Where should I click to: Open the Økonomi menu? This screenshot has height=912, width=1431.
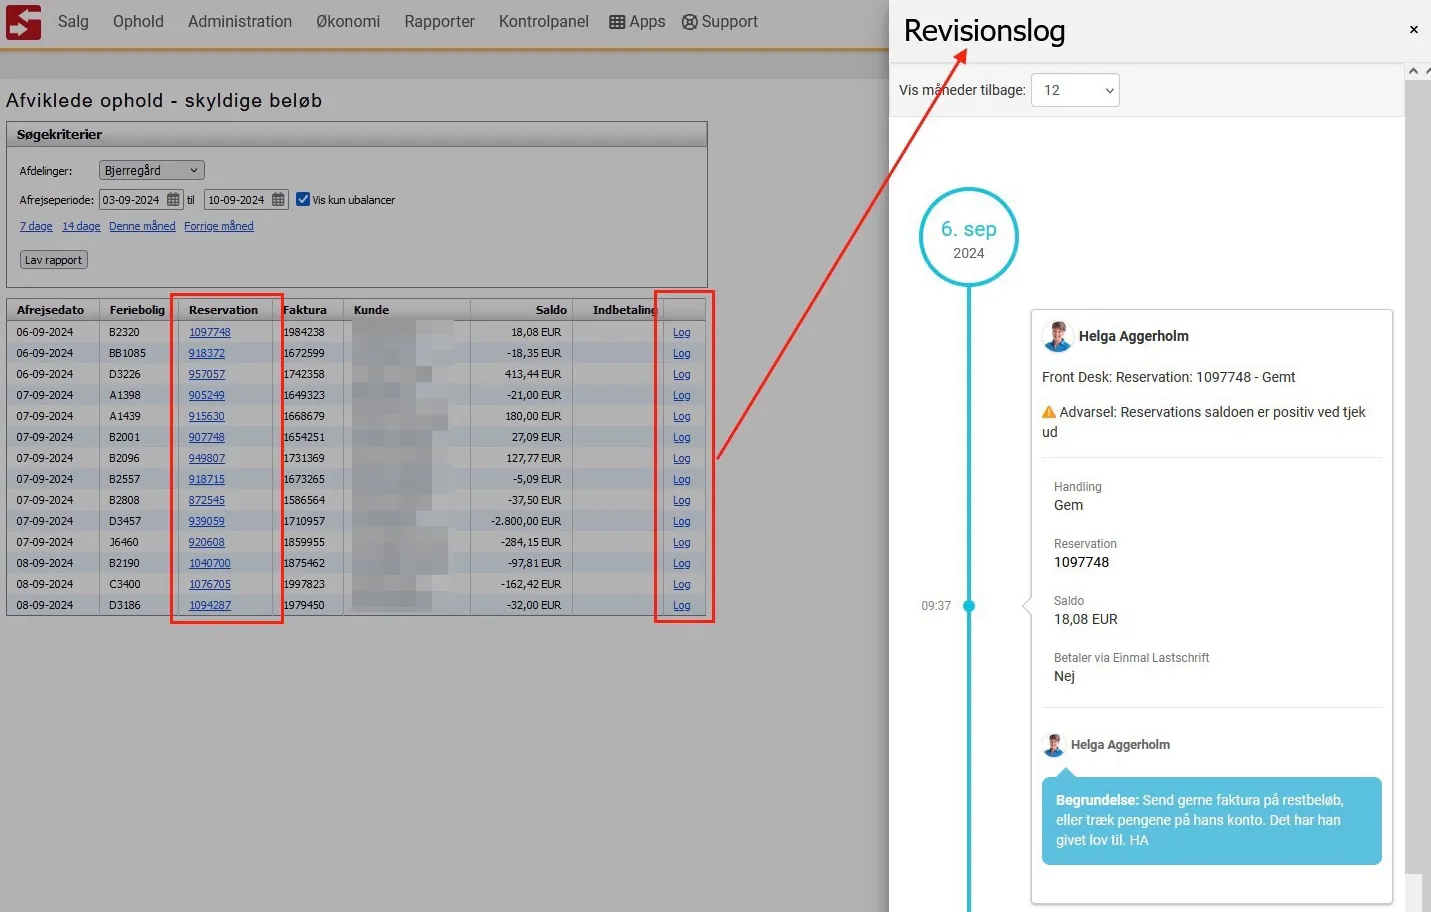pos(348,22)
